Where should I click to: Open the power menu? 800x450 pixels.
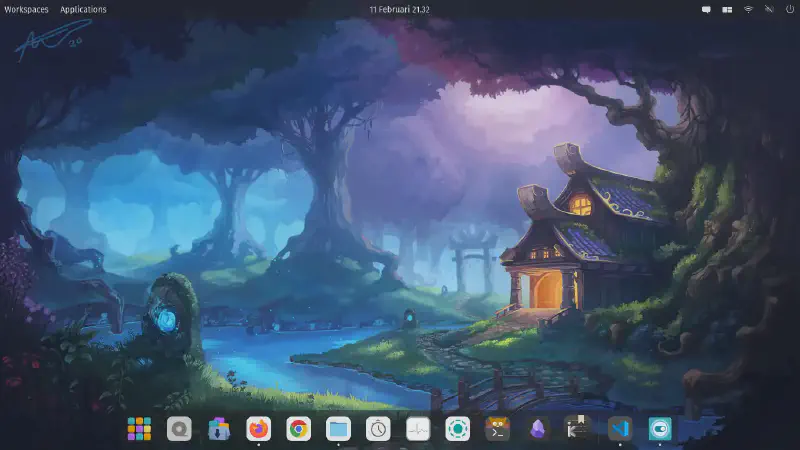[788, 9]
